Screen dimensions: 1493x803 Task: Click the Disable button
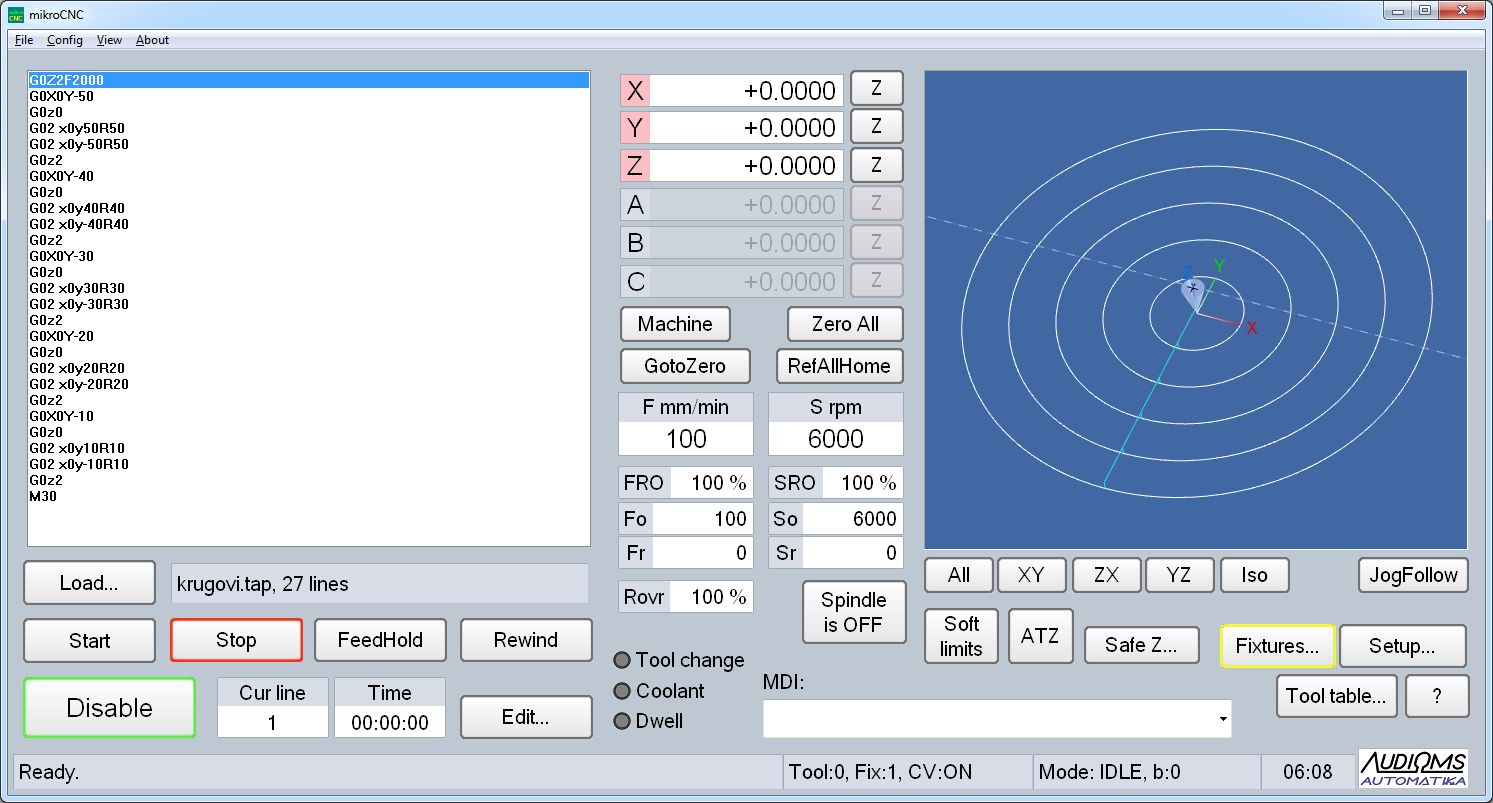(x=109, y=708)
